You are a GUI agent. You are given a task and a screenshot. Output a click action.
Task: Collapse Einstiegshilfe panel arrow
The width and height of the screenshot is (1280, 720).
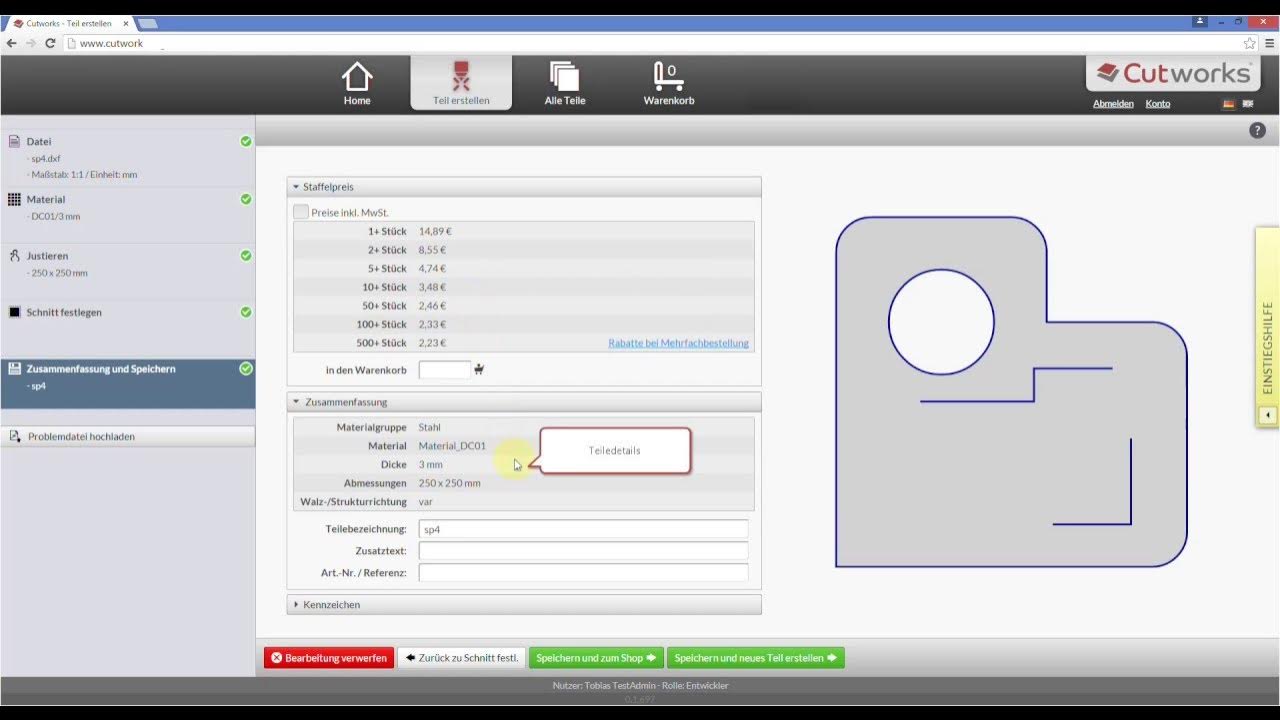click(x=1268, y=415)
